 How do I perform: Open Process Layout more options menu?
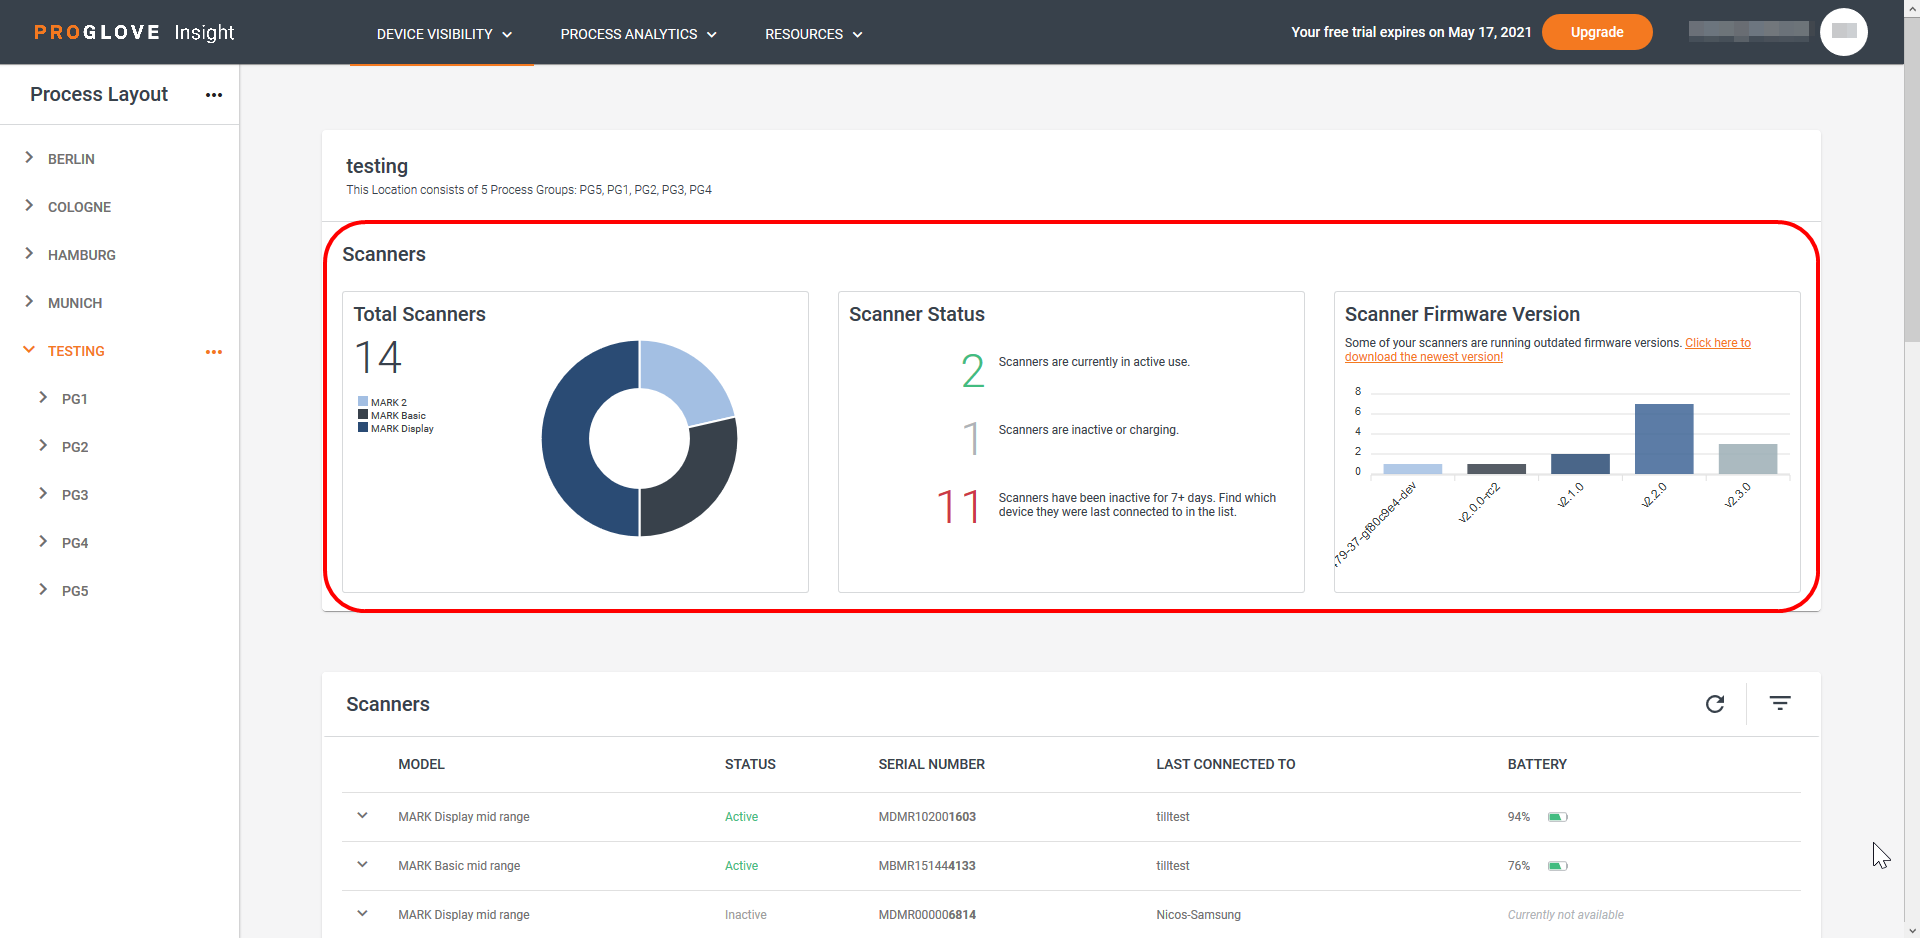tap(214, 95)
